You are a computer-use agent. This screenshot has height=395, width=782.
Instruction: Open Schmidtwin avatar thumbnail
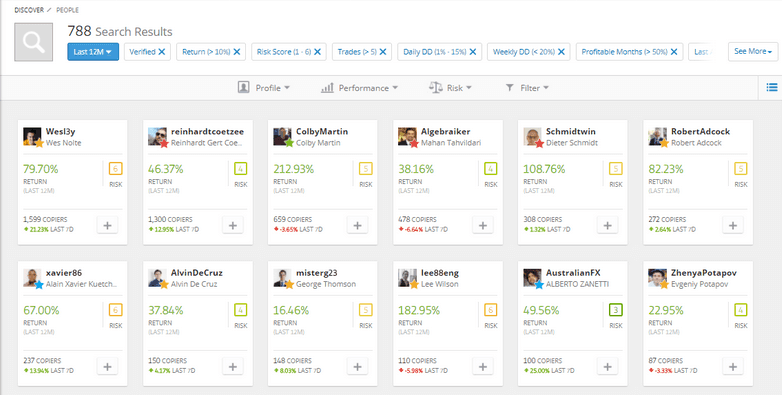(x=533, y=137)
